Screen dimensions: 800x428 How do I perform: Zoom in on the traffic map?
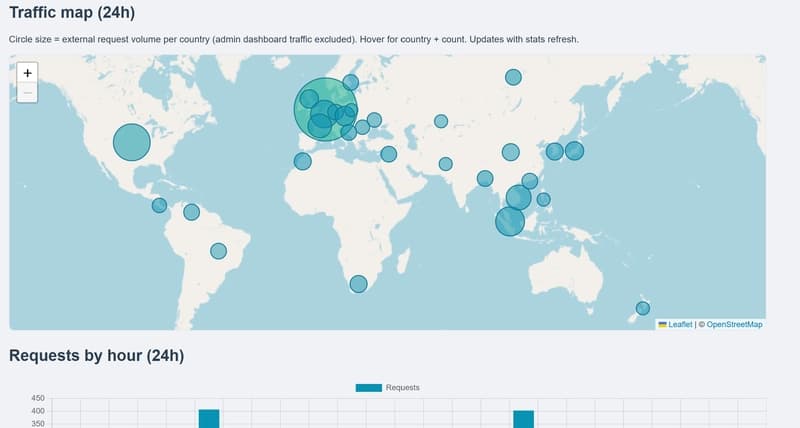[x=28, y=73]
